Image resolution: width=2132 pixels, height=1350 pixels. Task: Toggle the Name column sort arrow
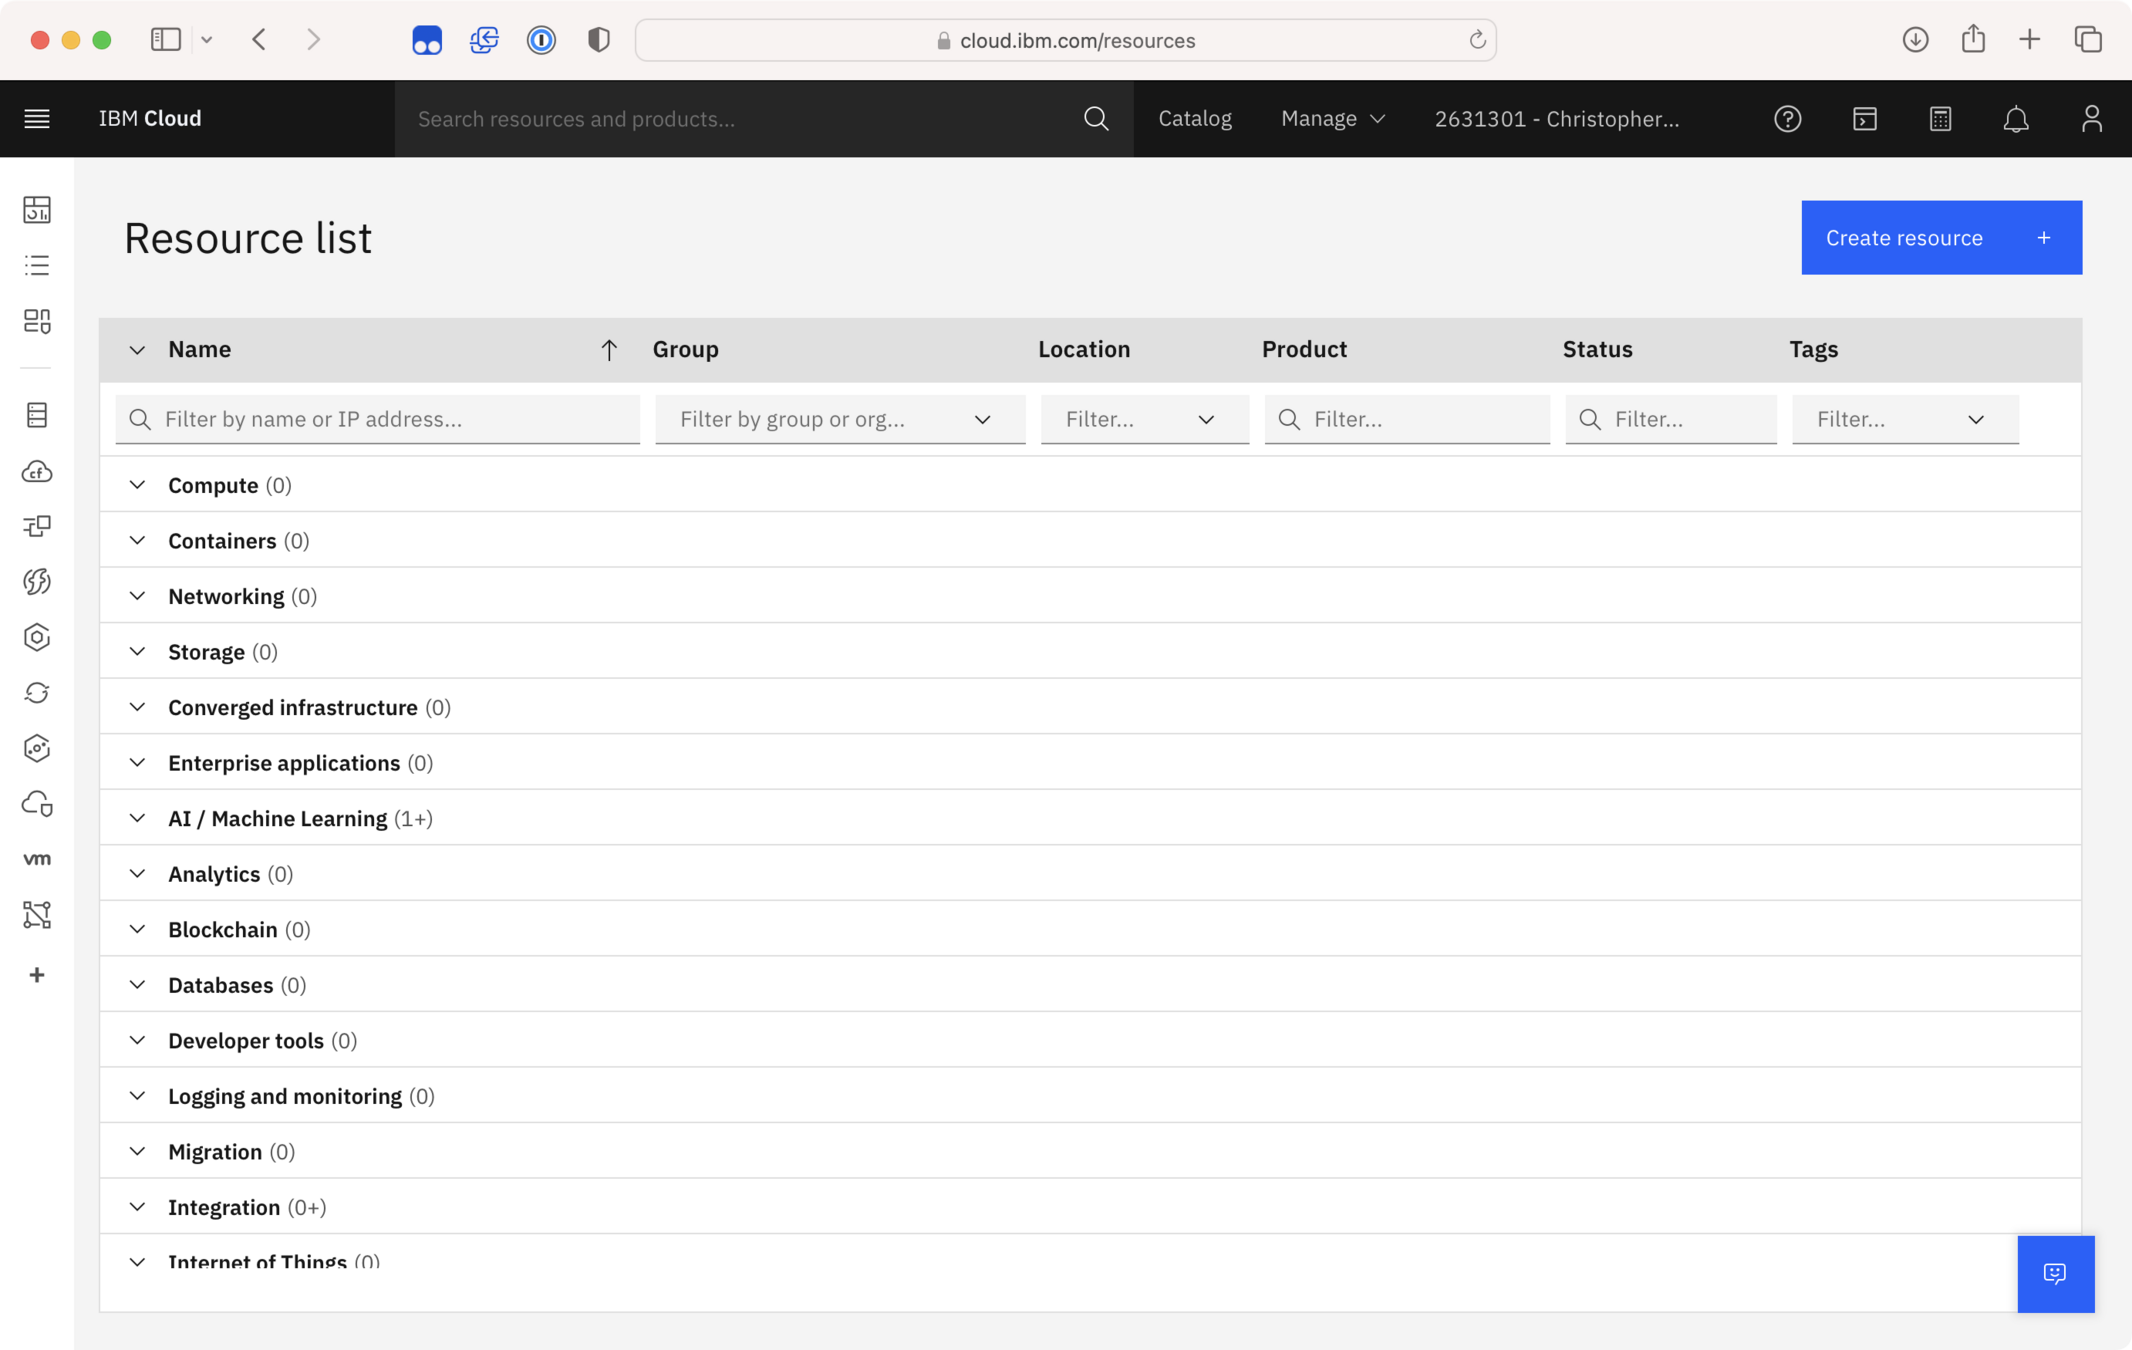pos(608,350)
